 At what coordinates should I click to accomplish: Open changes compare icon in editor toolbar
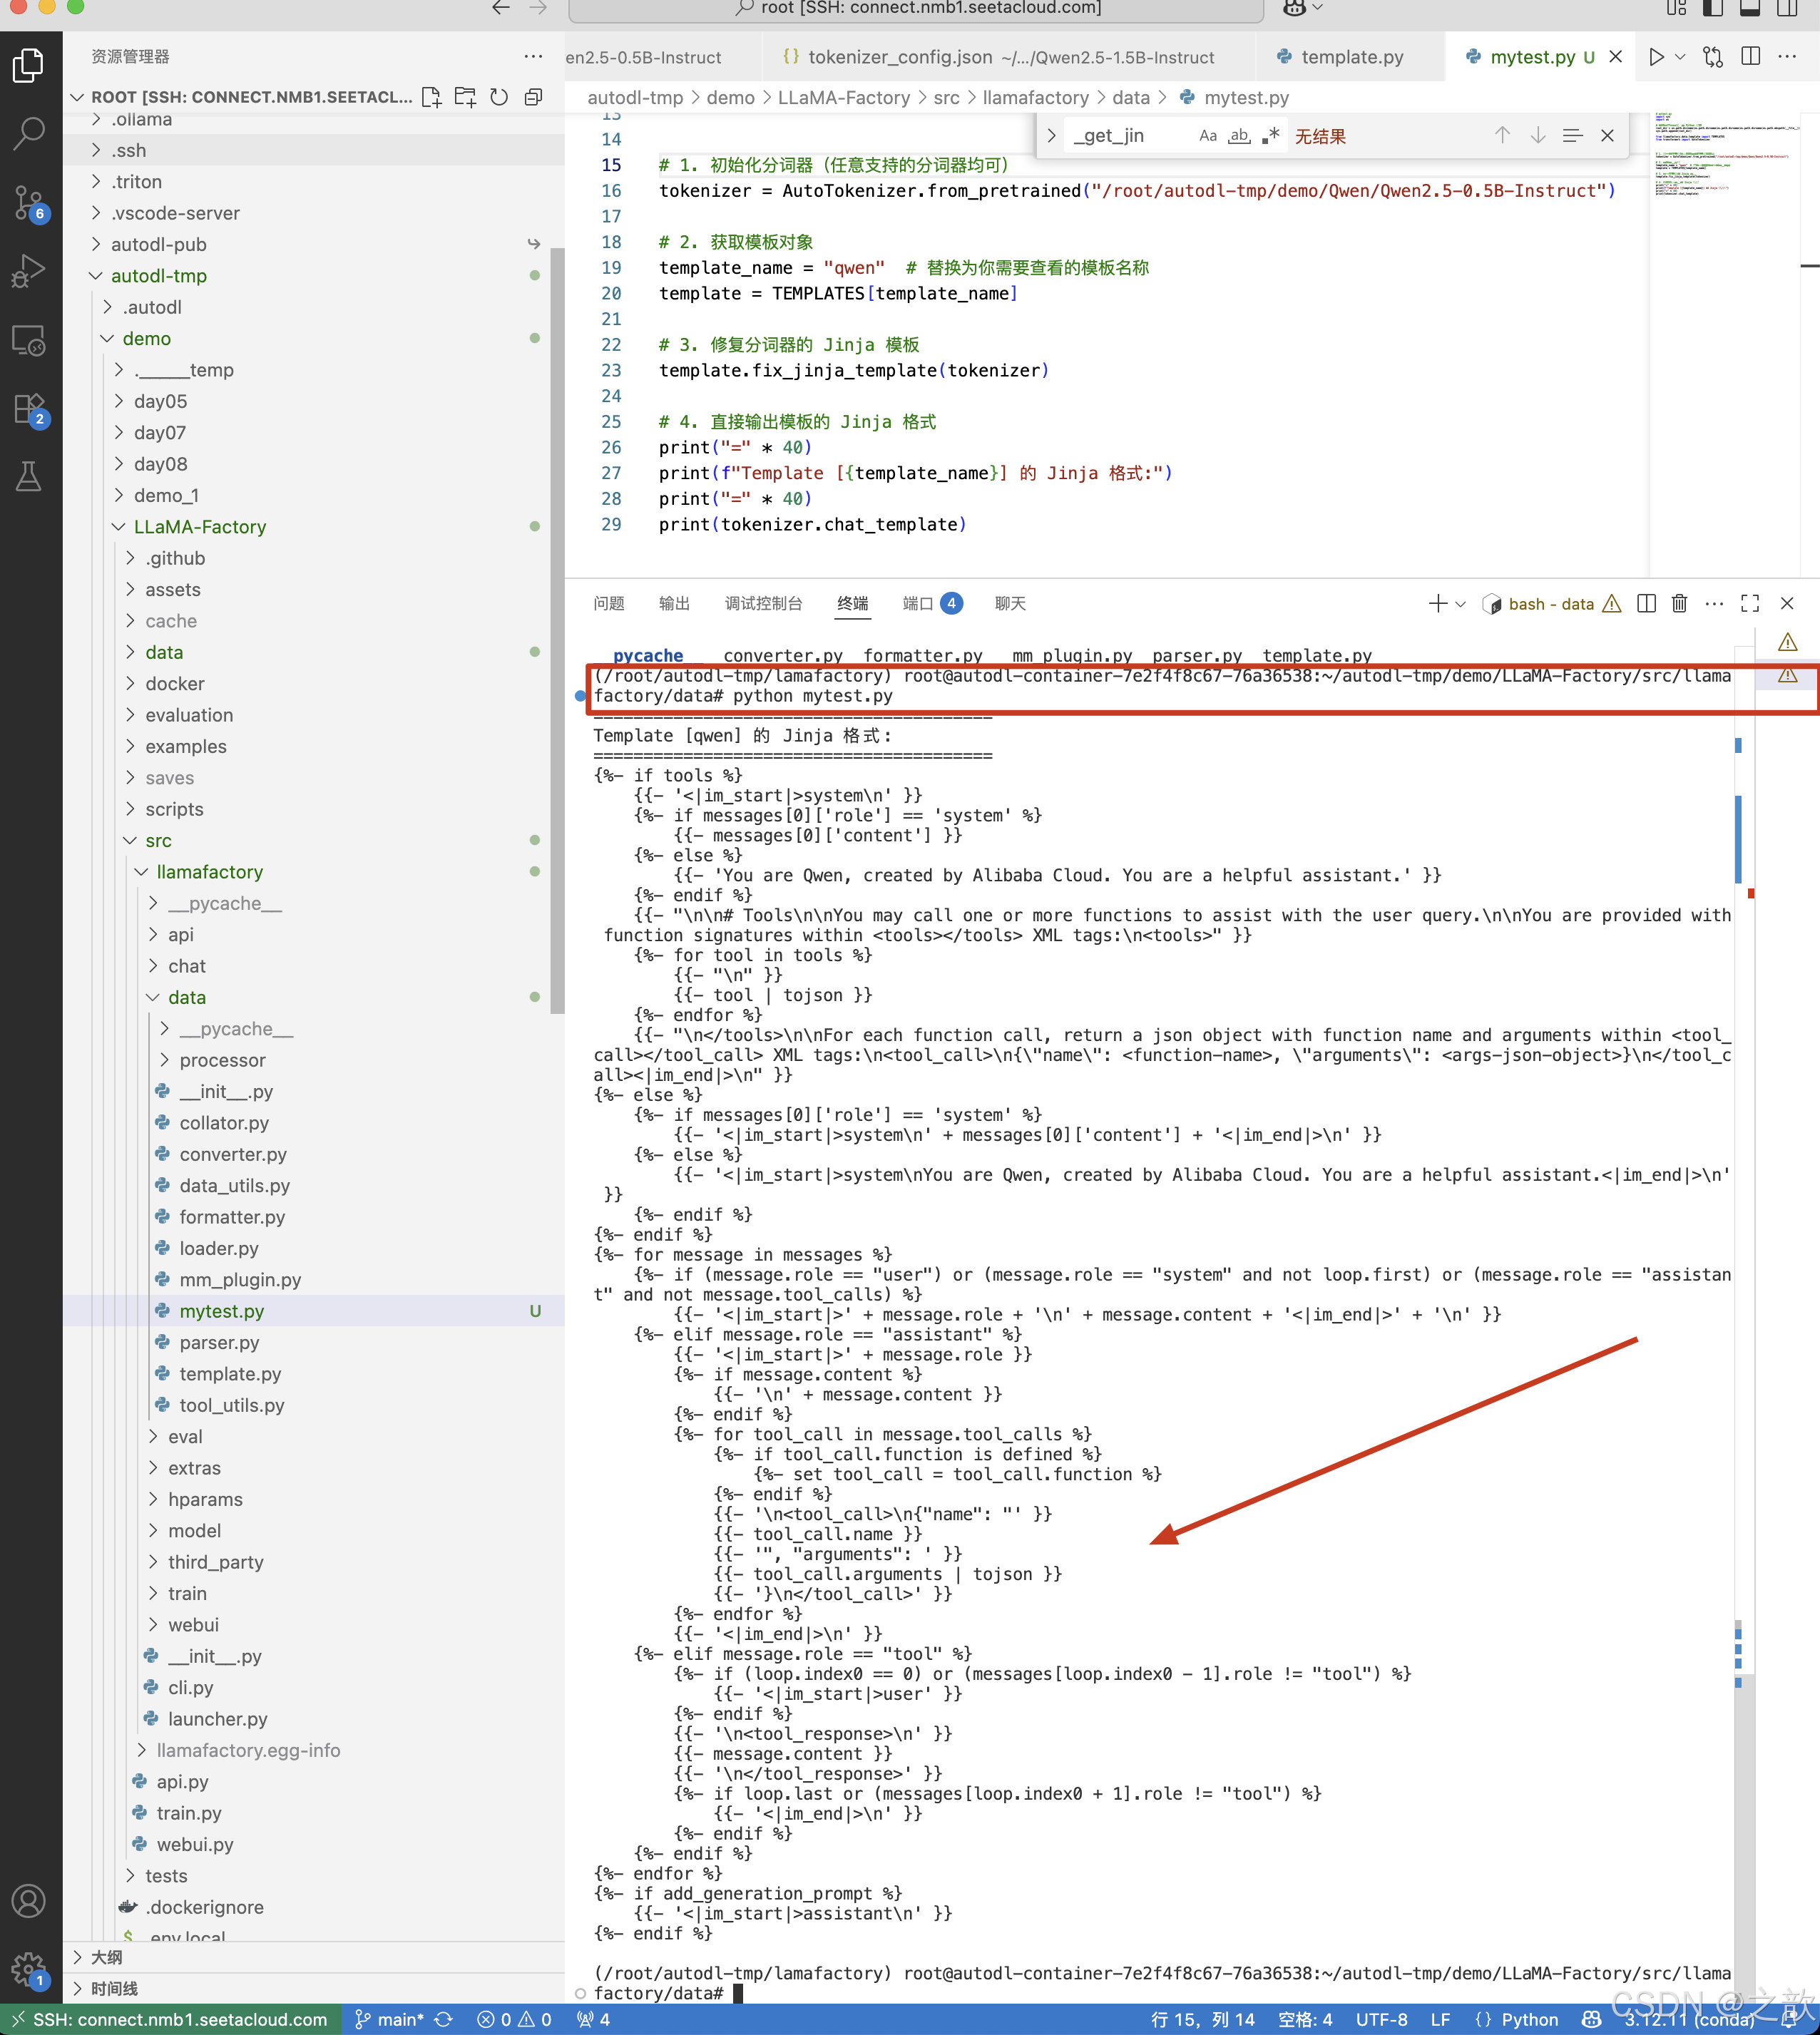click(1713, 57)
